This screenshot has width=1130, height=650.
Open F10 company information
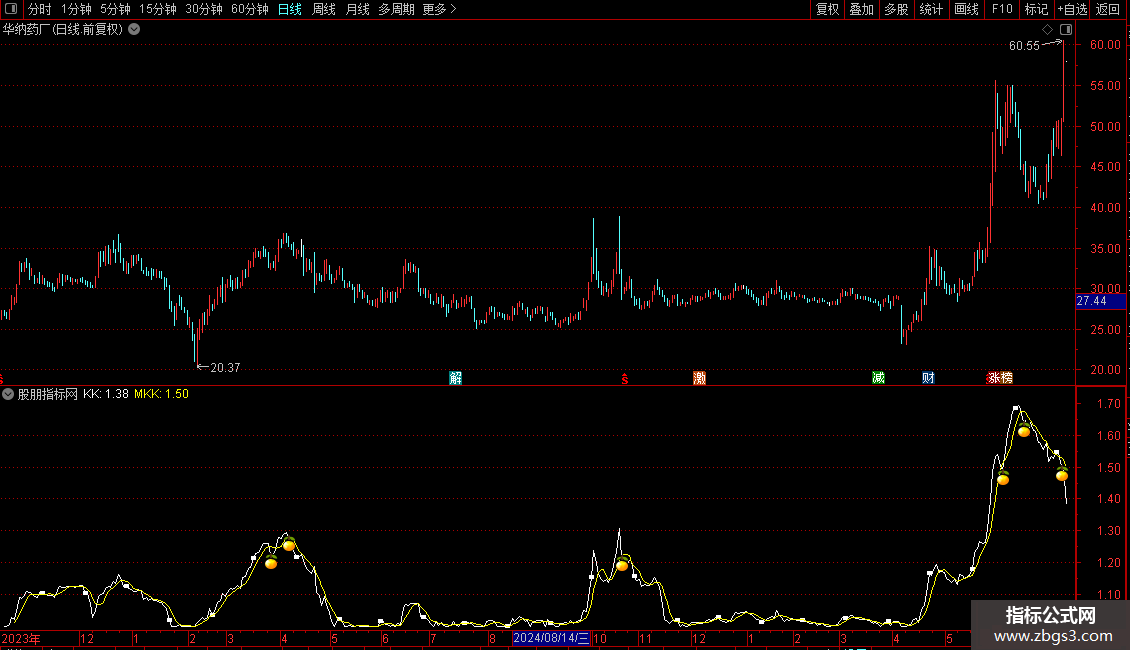(x=1002, y=9)
